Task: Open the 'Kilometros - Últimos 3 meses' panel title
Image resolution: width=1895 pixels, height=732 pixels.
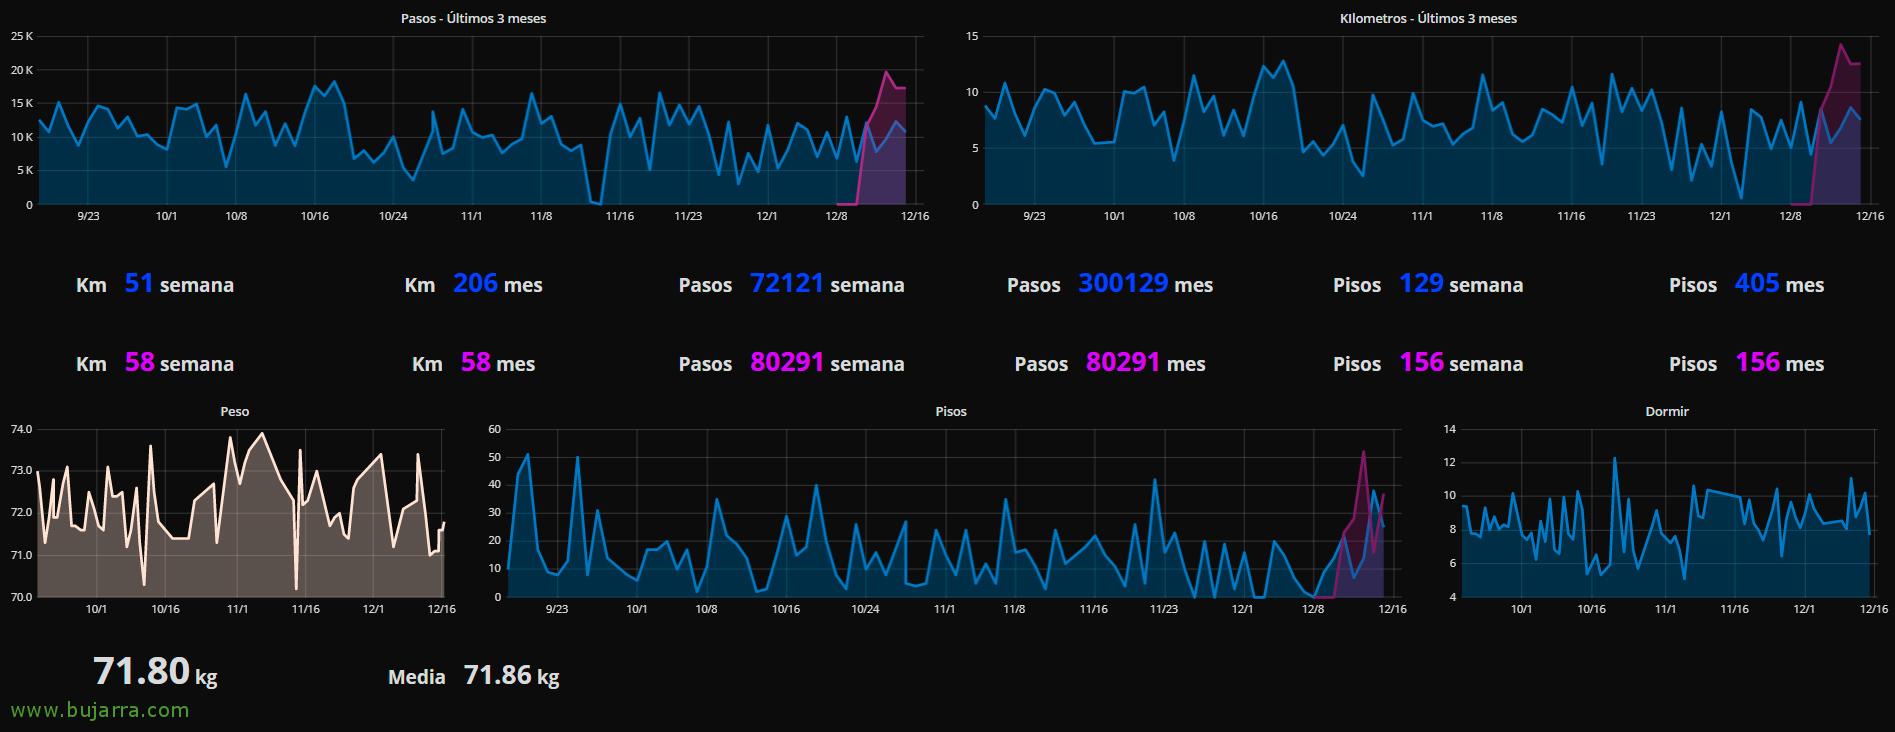Action: point(1428,18)
